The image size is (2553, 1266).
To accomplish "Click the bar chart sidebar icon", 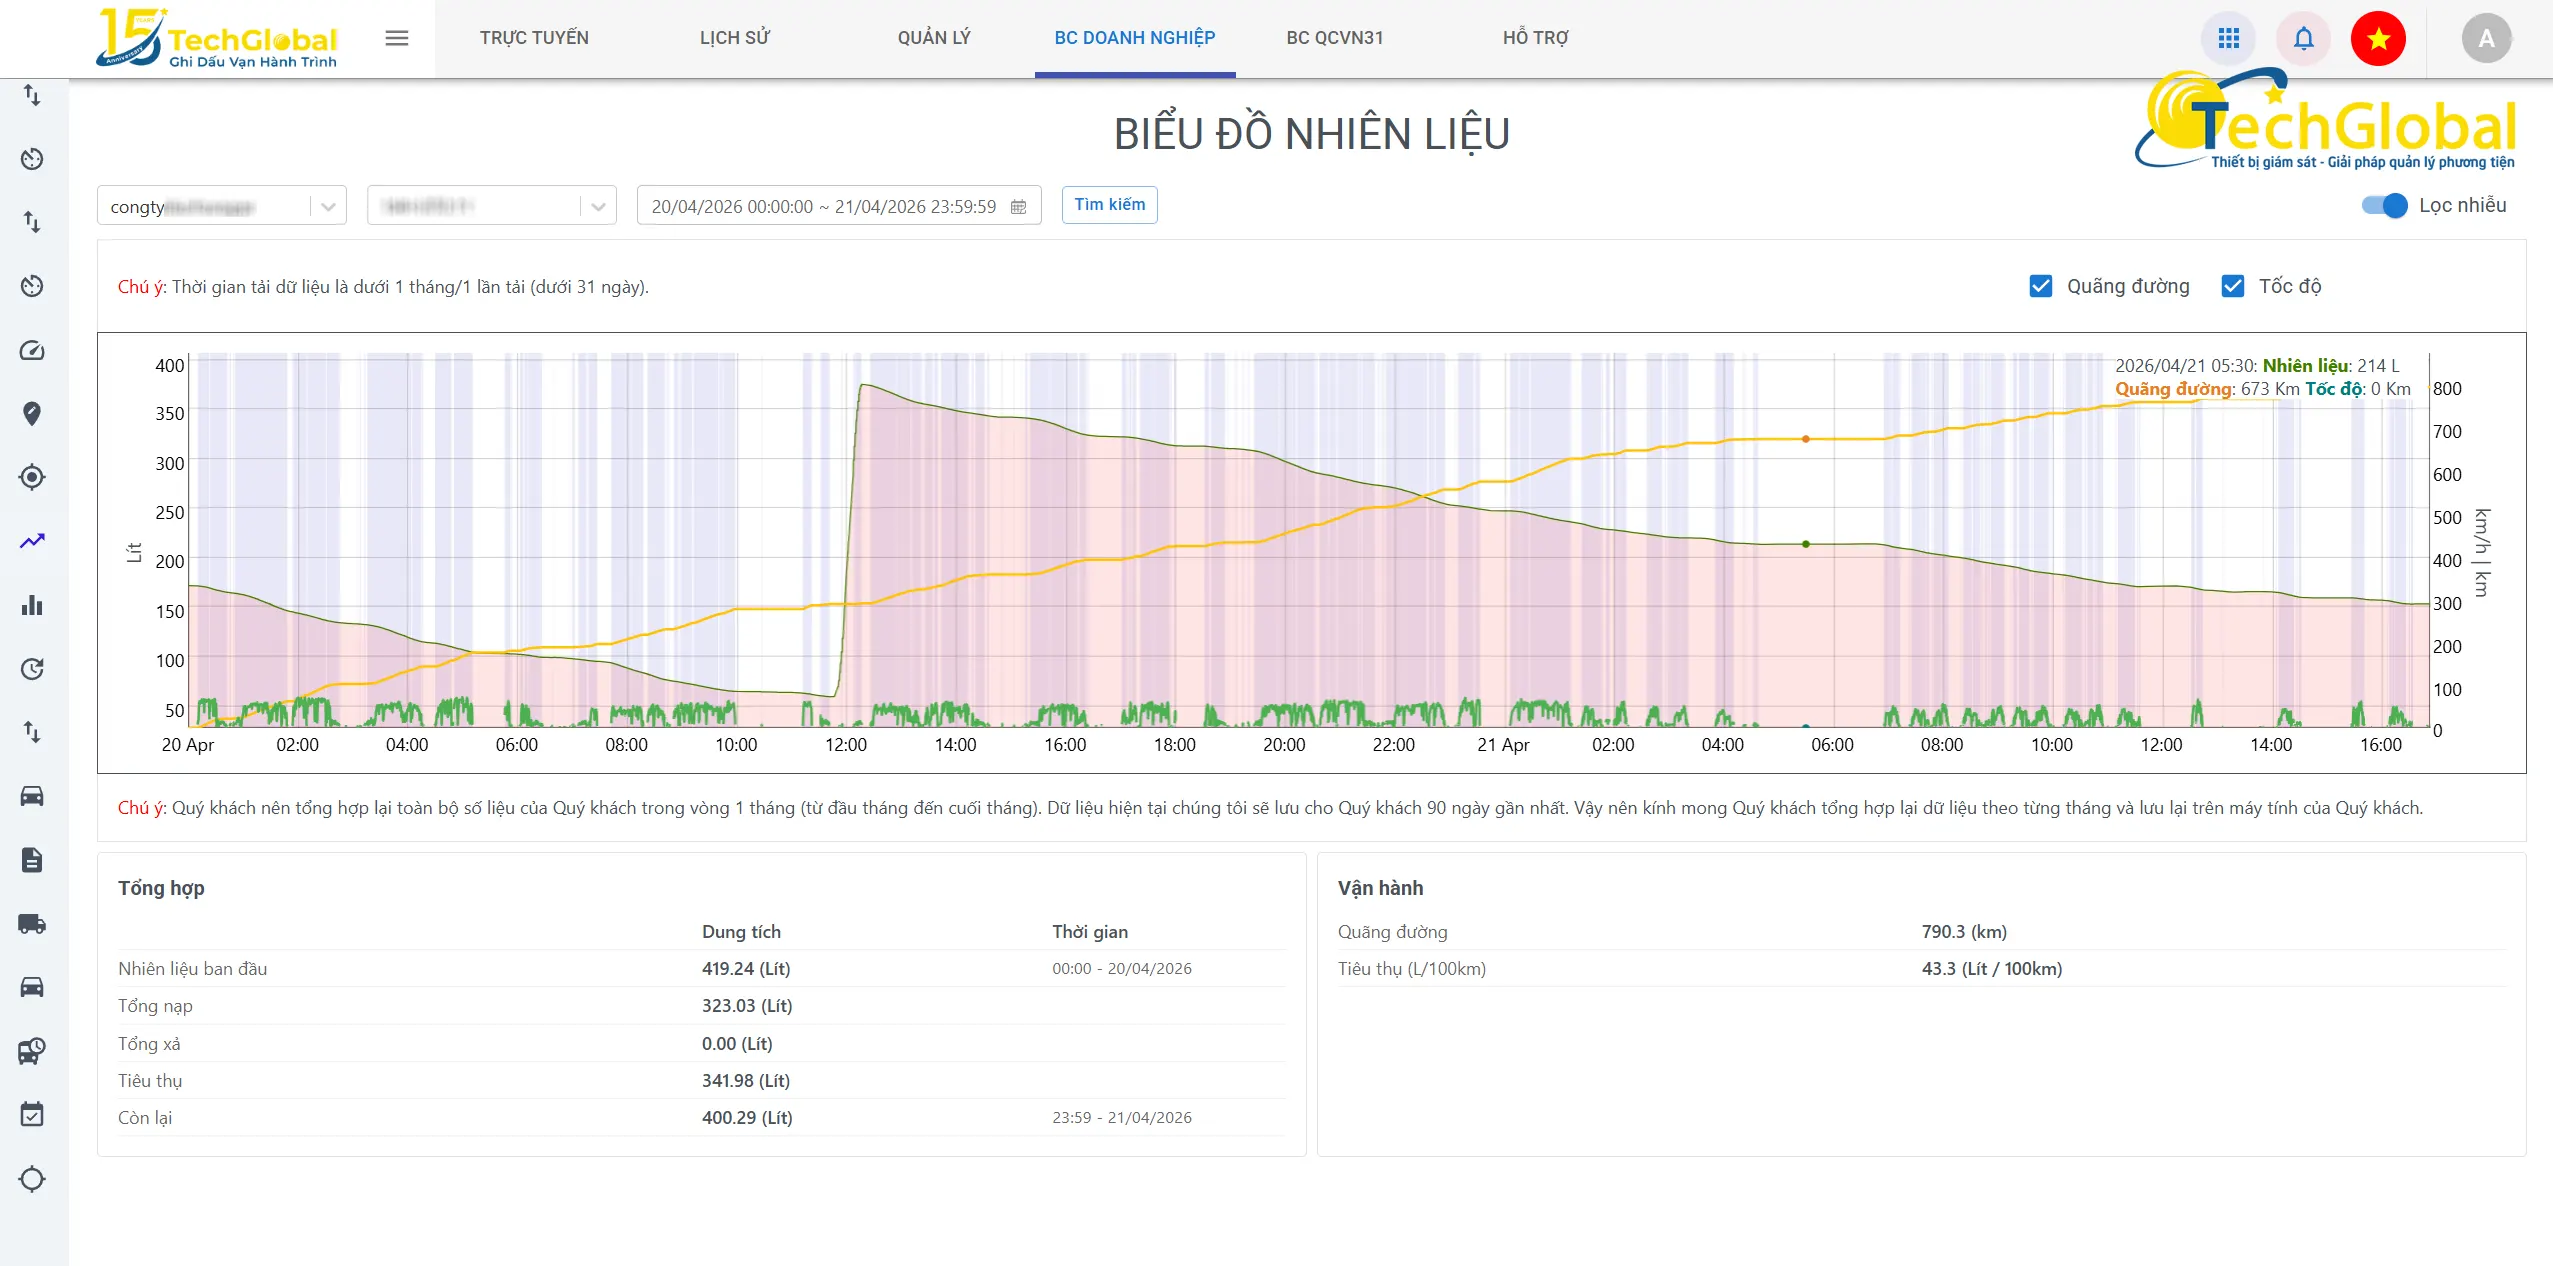I will (32, 605).
